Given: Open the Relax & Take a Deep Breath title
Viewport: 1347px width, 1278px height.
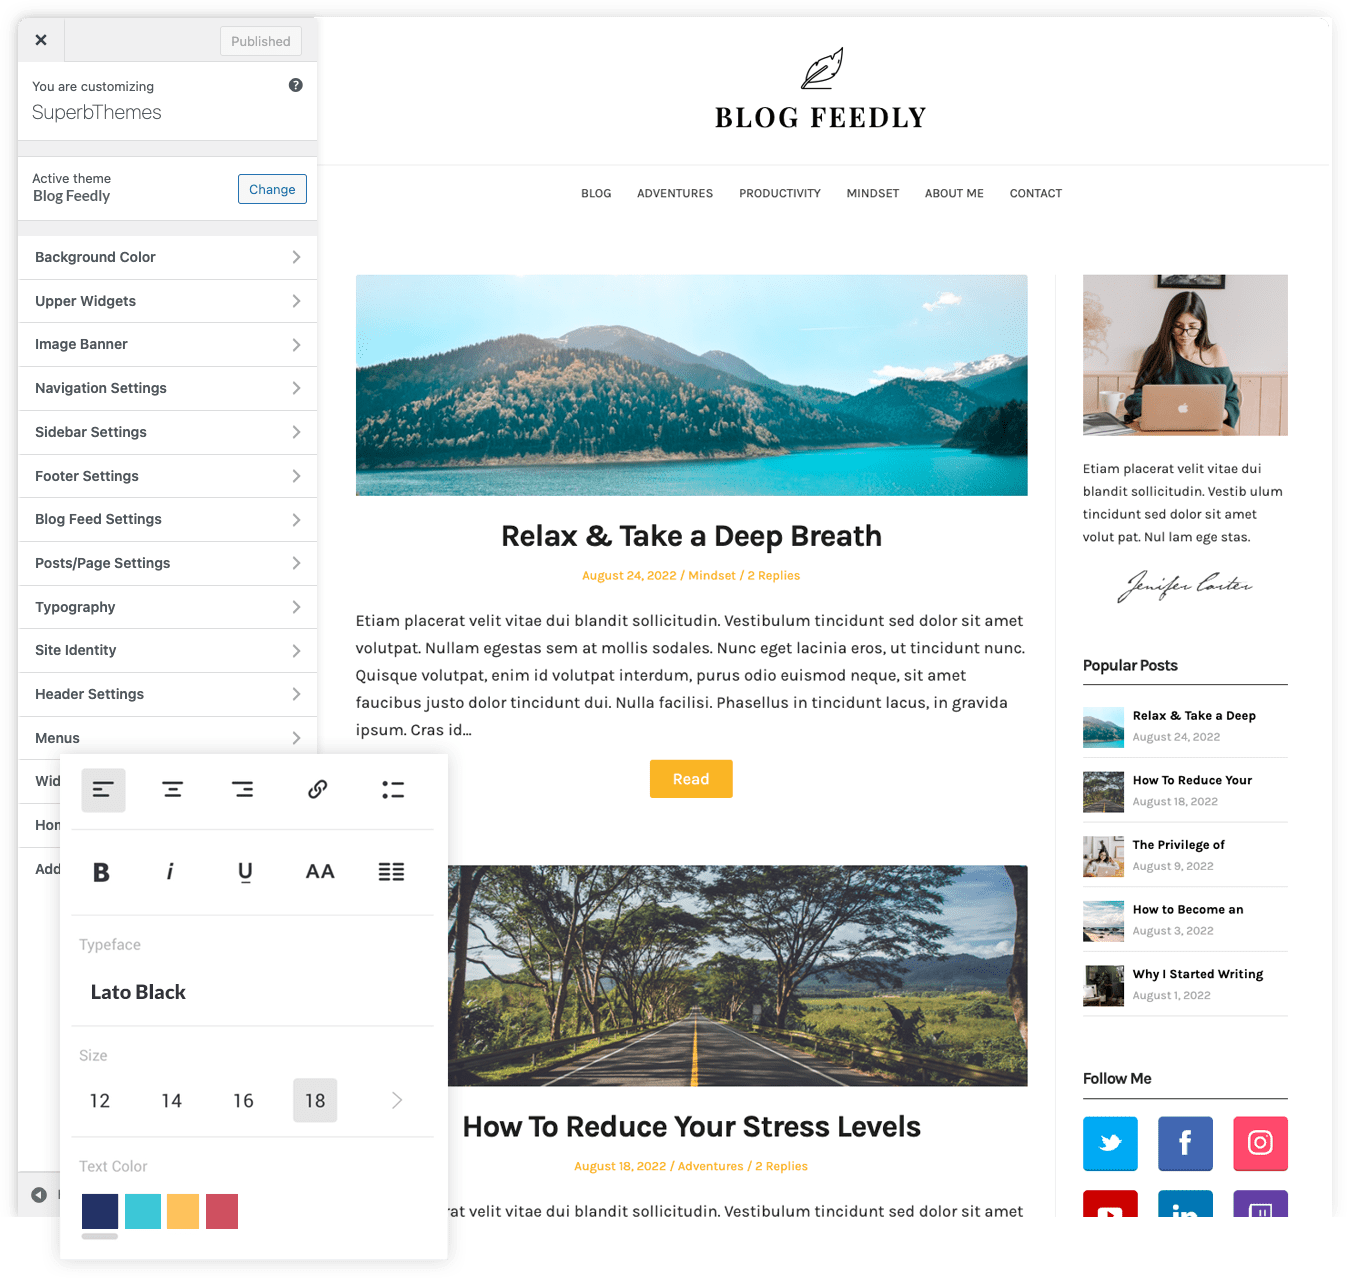Looking at the screenshot, I should 691,536.
